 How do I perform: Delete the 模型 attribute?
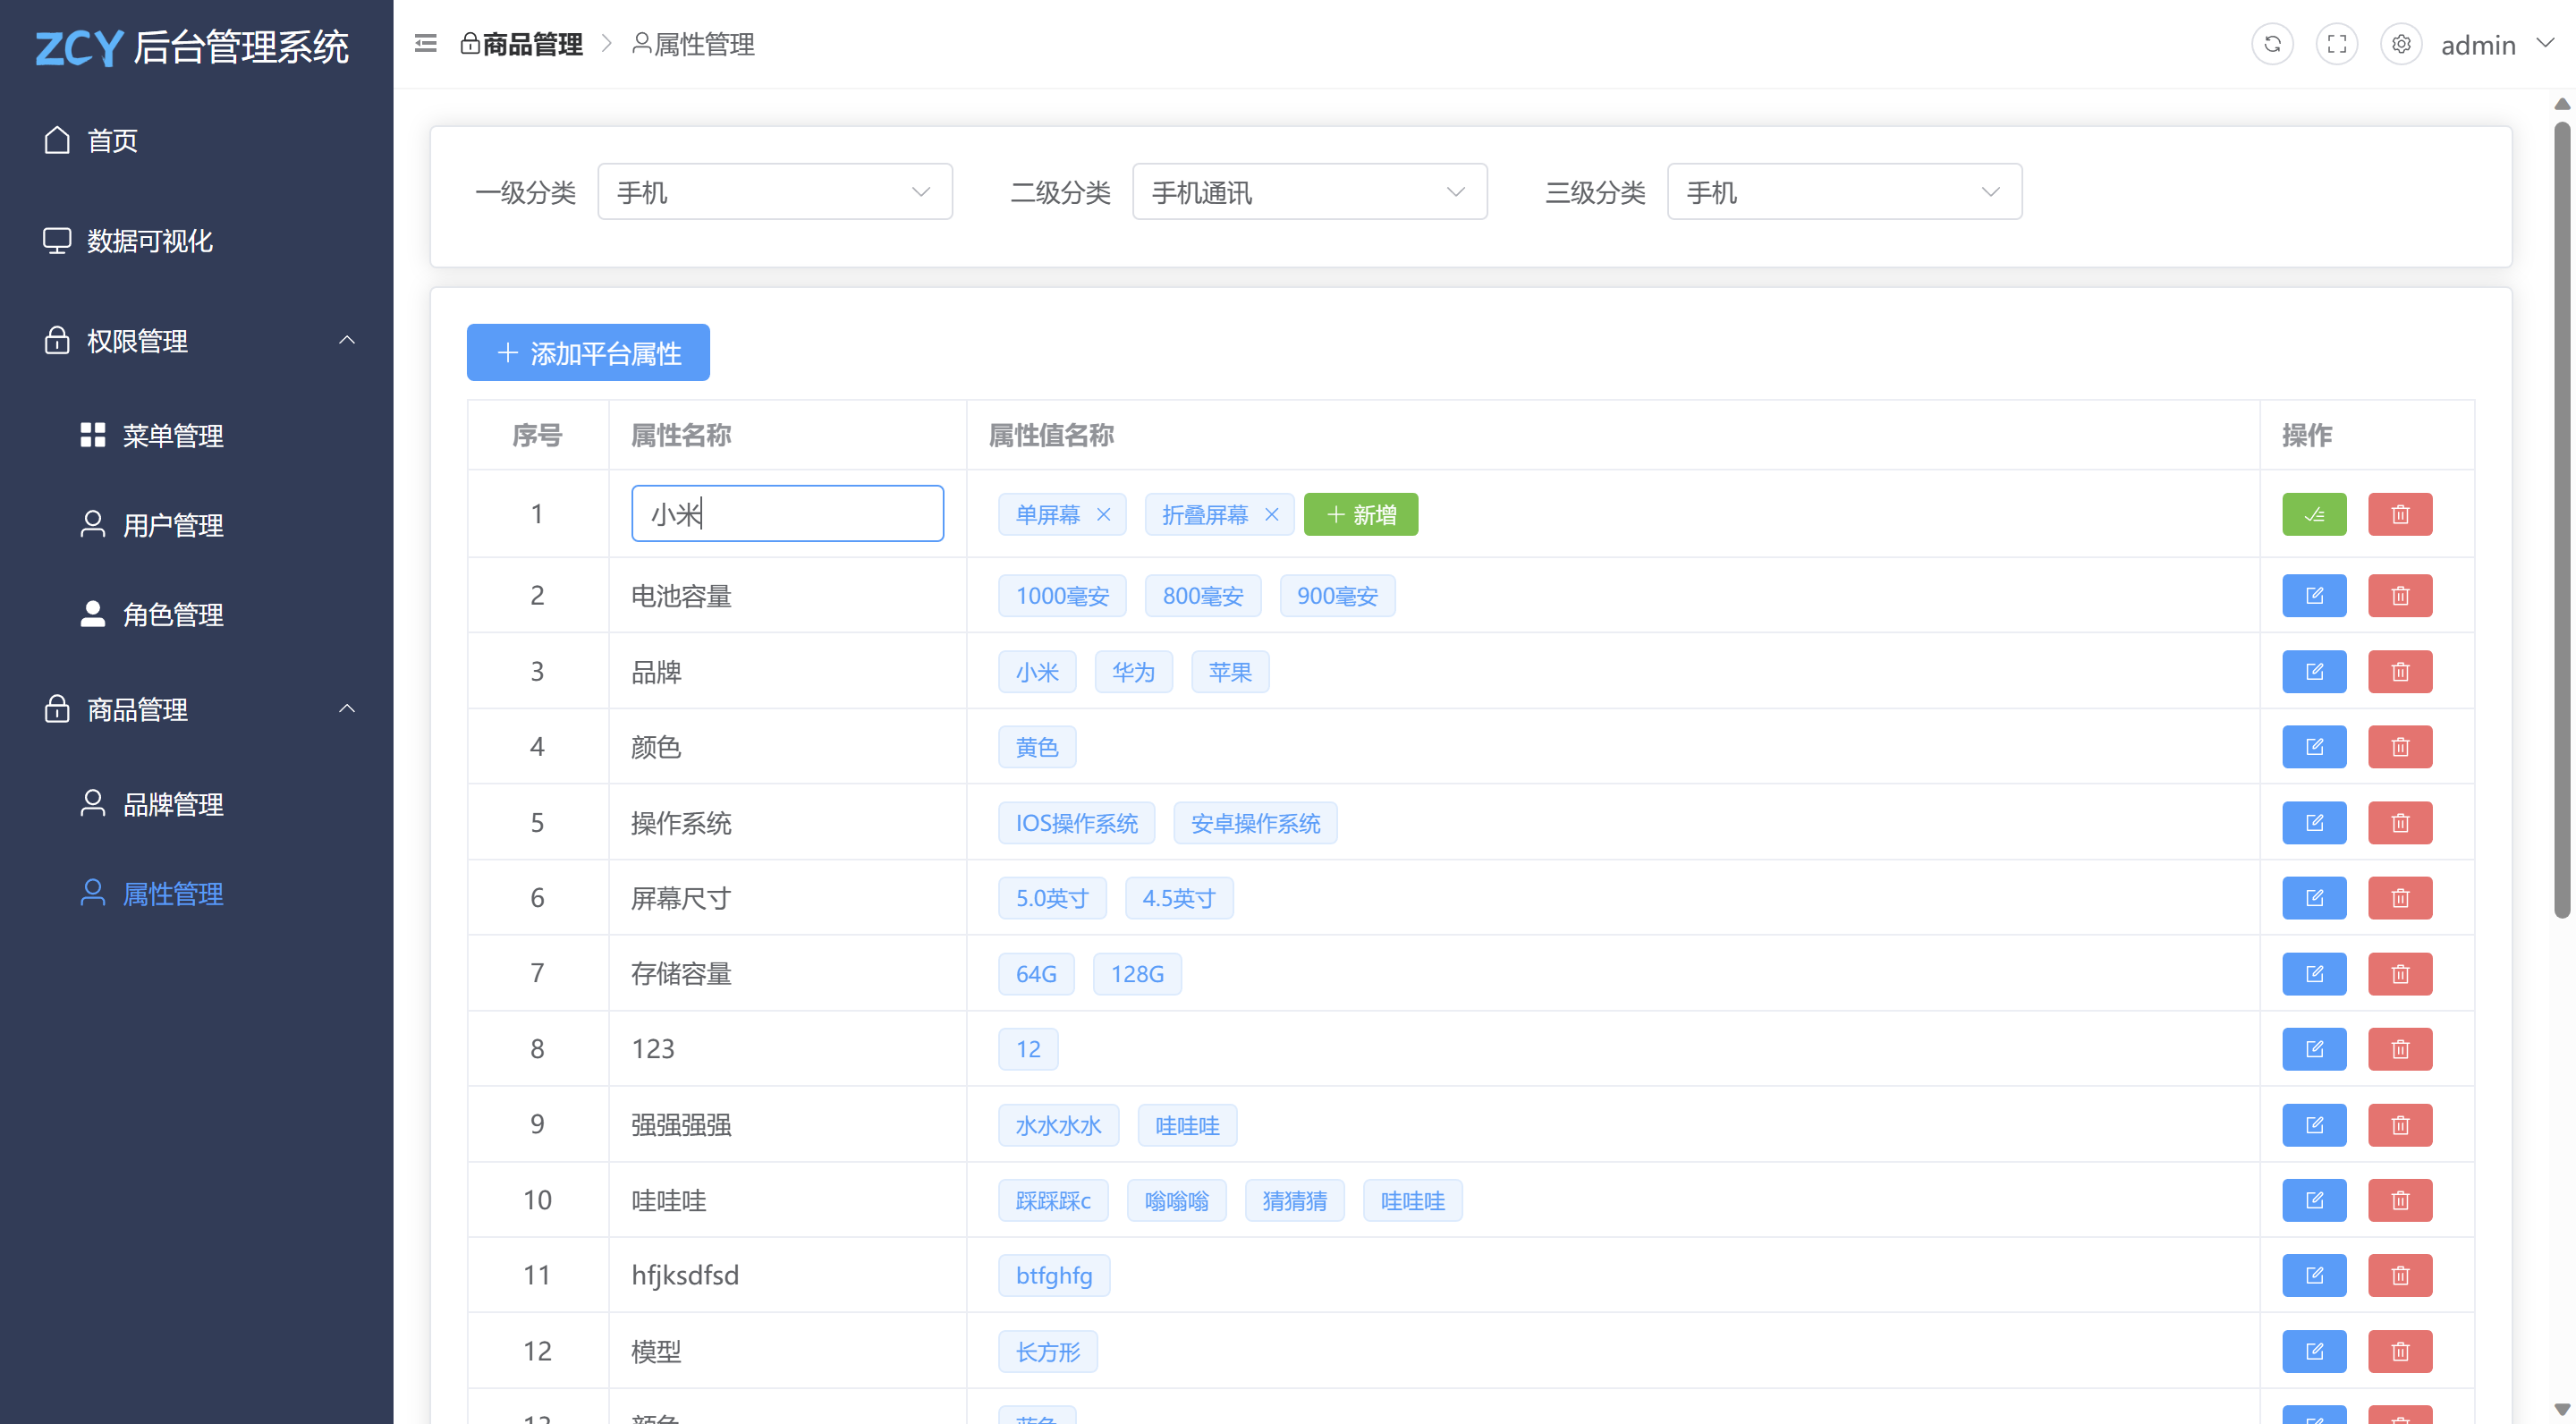(x=2400, y=1352)
